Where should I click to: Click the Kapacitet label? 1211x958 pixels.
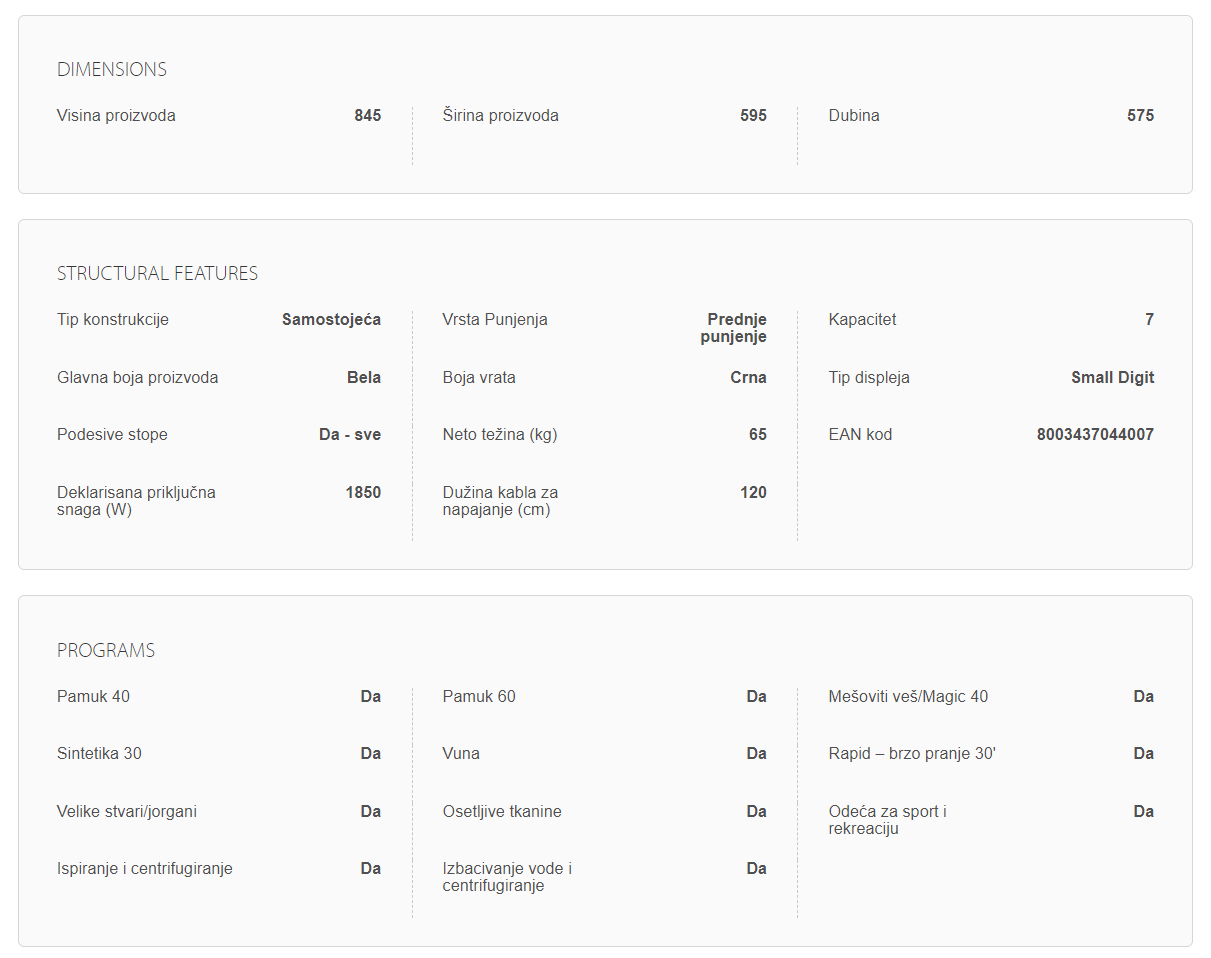coord(862,320)
